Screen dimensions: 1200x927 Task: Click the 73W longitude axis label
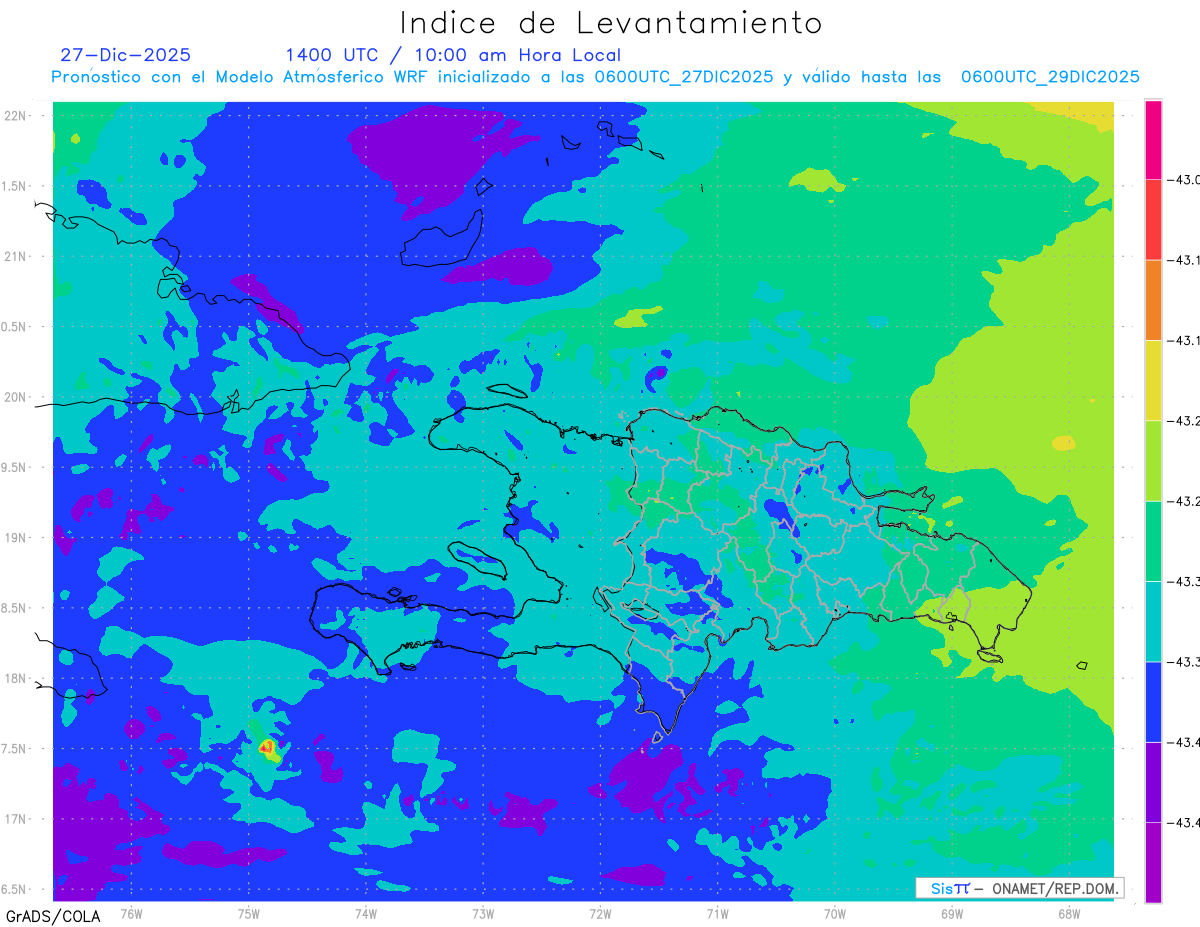(483, 913)
